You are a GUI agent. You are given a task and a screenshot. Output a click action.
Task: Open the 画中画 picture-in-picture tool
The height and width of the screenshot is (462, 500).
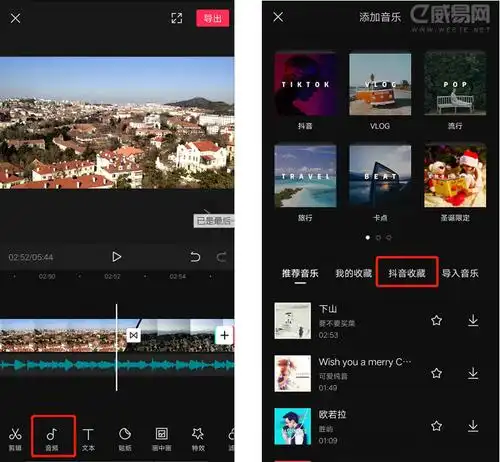click(162, 439)
